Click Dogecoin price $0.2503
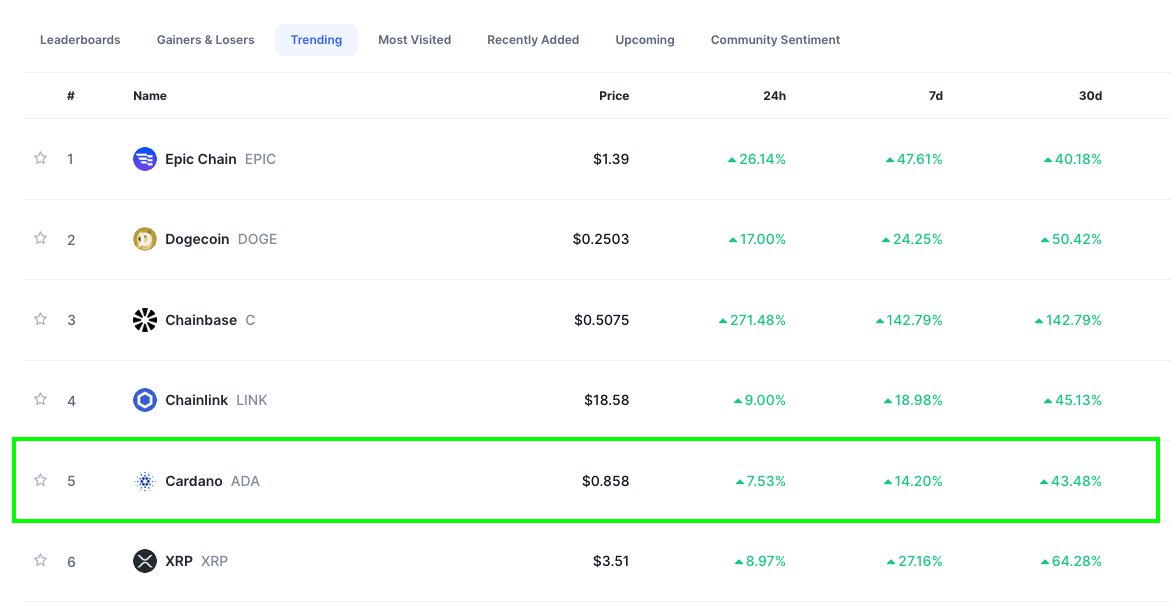Image resolution: width=1171 pixels, height=602 pixels. [x=601, y=239]
